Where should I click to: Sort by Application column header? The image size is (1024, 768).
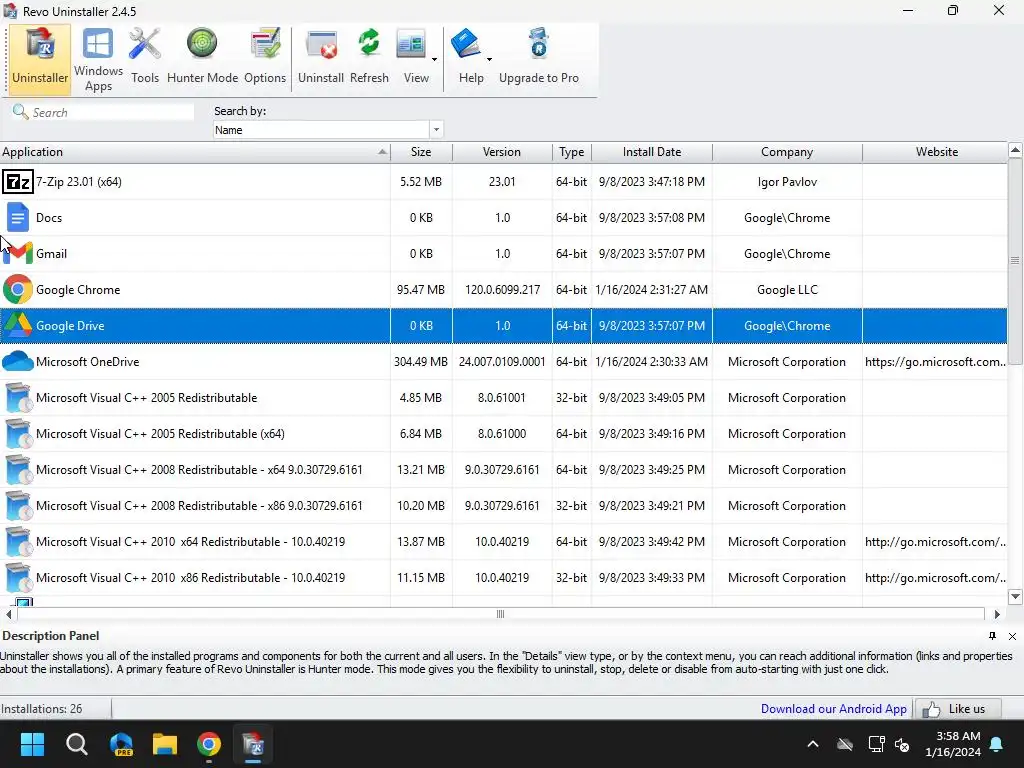(x=195, y=152)
